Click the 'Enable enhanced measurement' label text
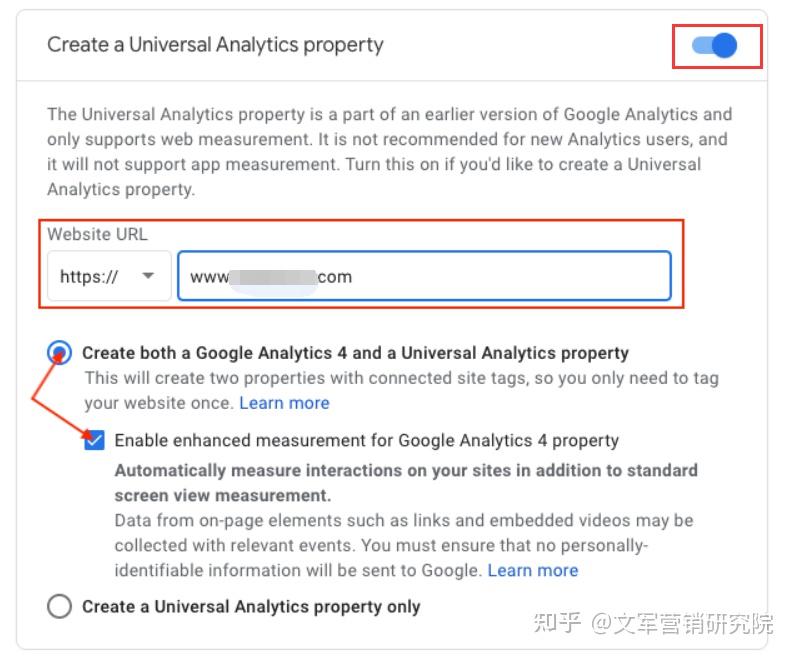 tap(366, 441)
